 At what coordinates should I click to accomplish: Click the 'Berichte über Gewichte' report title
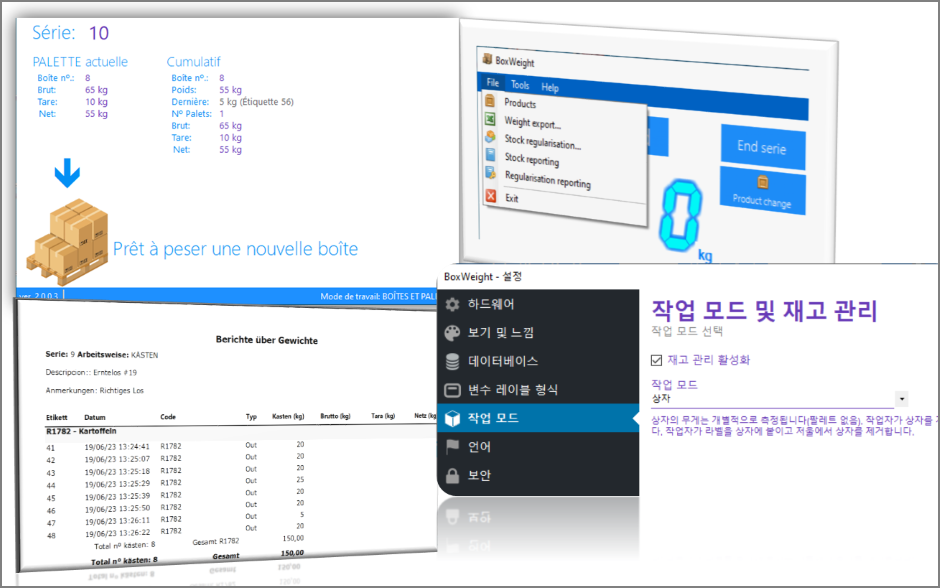(267, 340)
